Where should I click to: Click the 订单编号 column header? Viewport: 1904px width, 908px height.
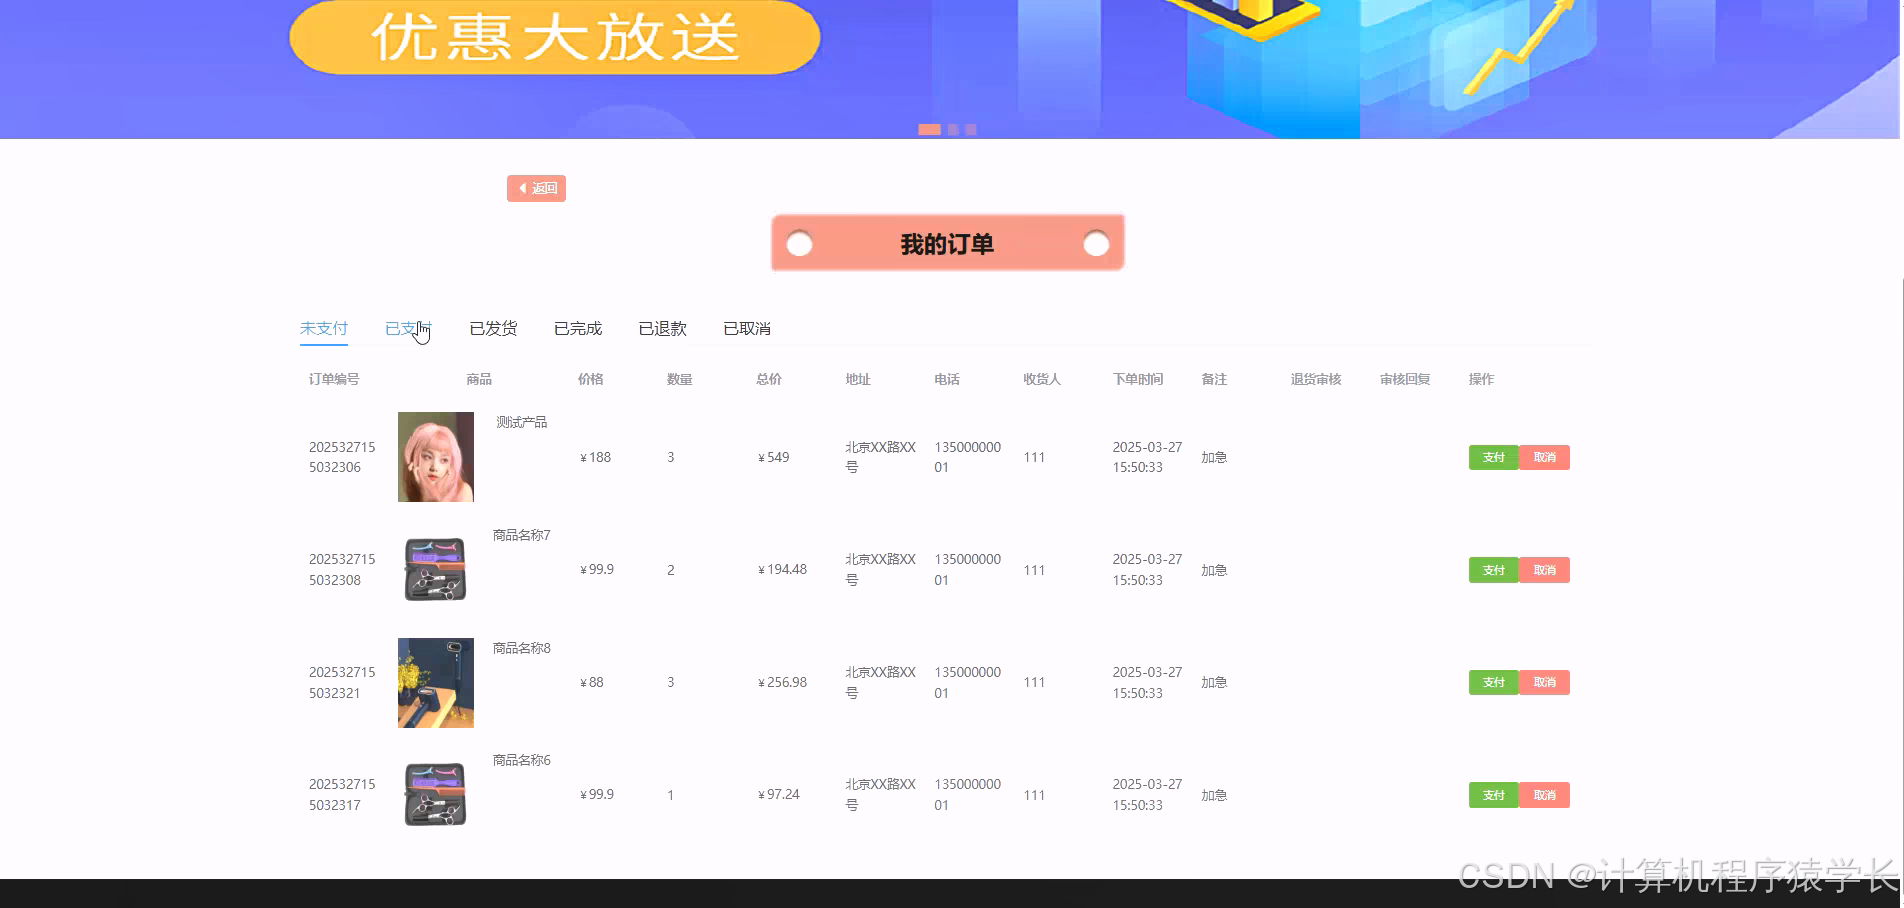(334, 379)
